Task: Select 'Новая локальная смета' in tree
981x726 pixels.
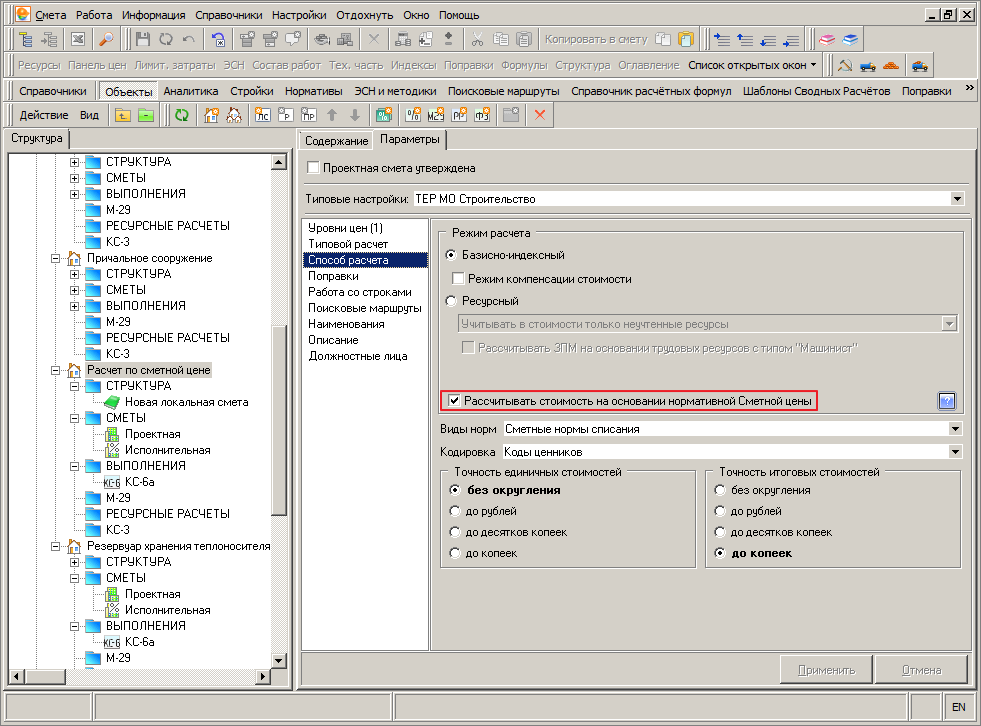Action: click(186, 402)
